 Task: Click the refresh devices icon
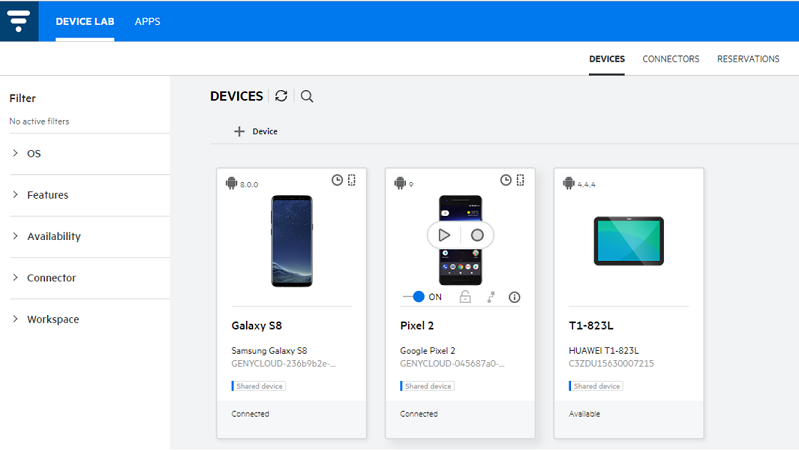click(x=281, y=96)
